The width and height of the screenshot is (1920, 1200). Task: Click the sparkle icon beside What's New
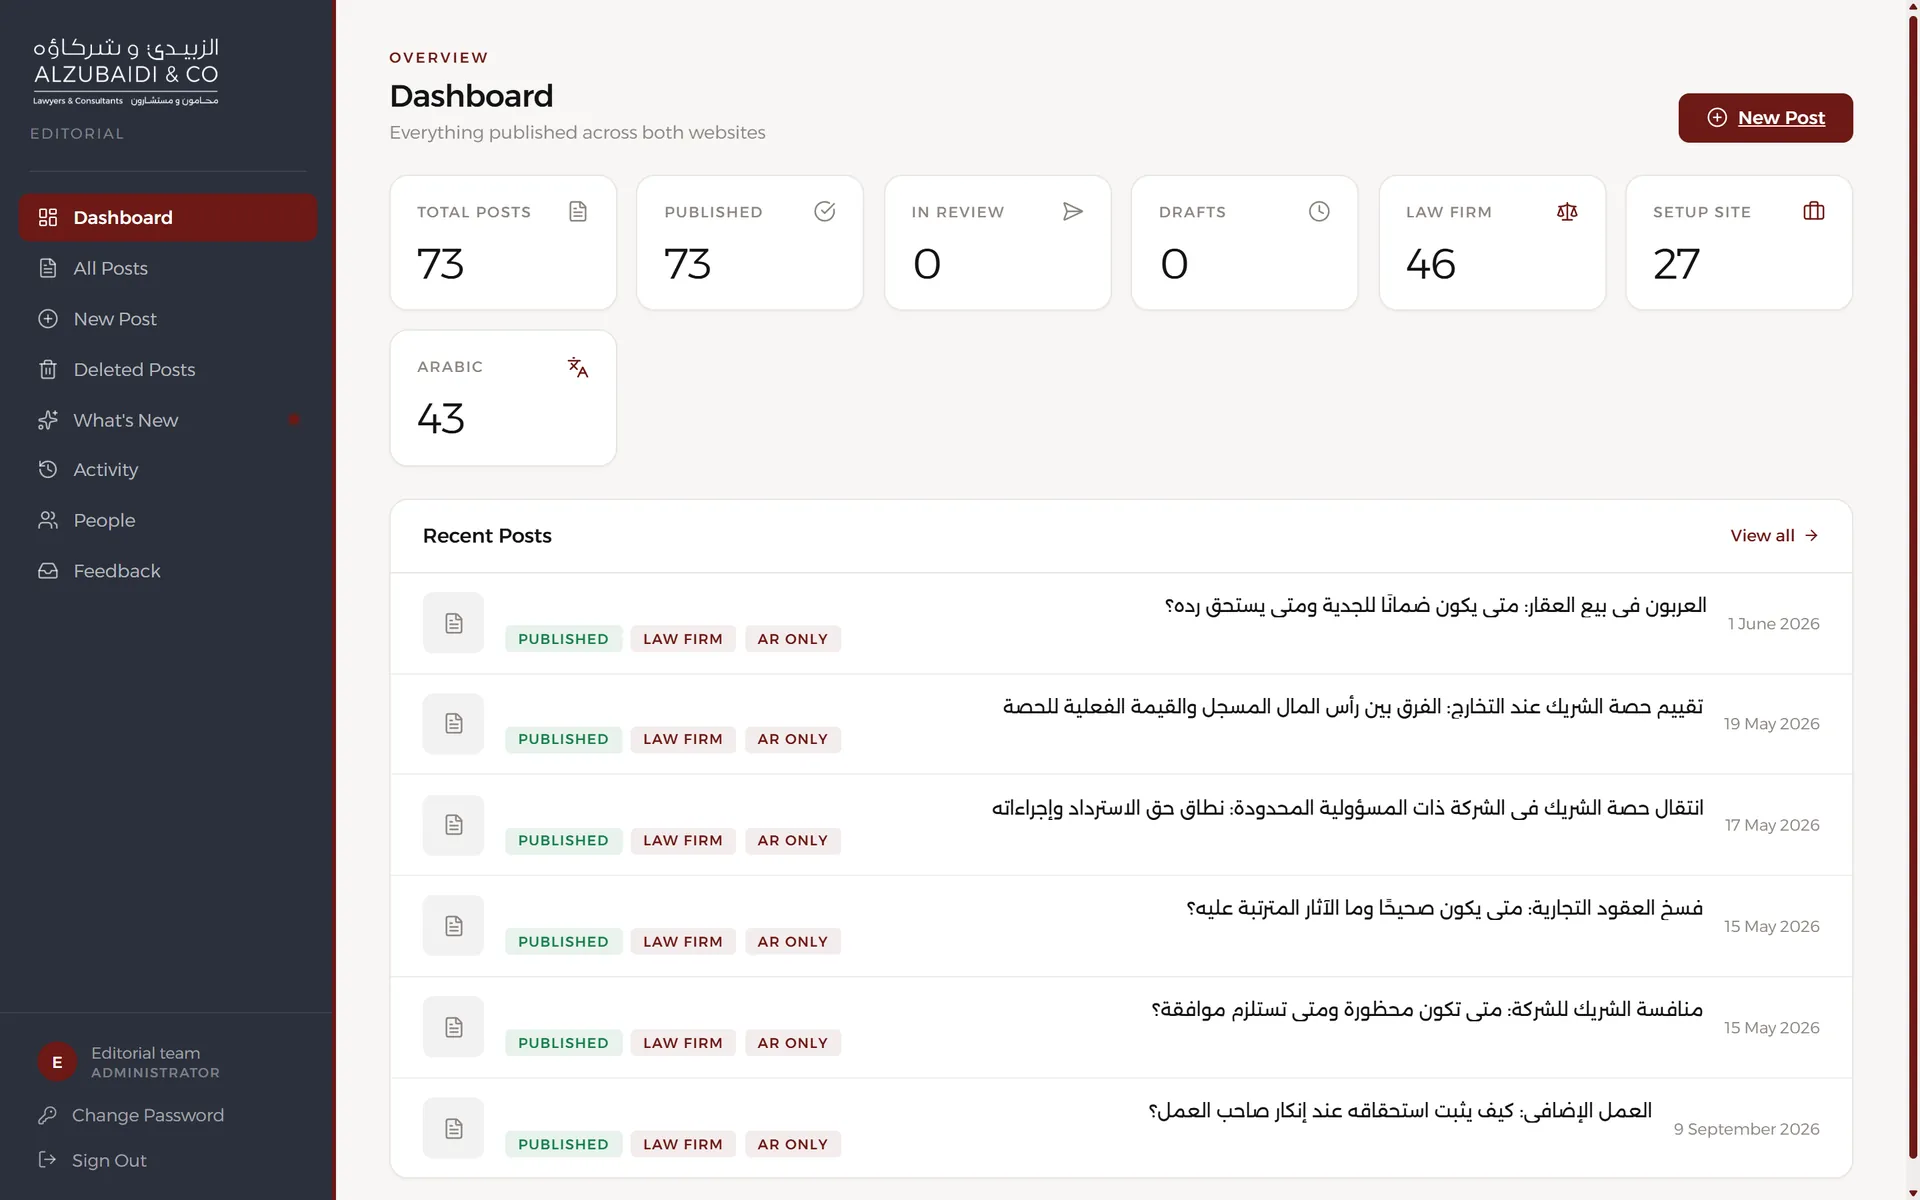point(48,420)
